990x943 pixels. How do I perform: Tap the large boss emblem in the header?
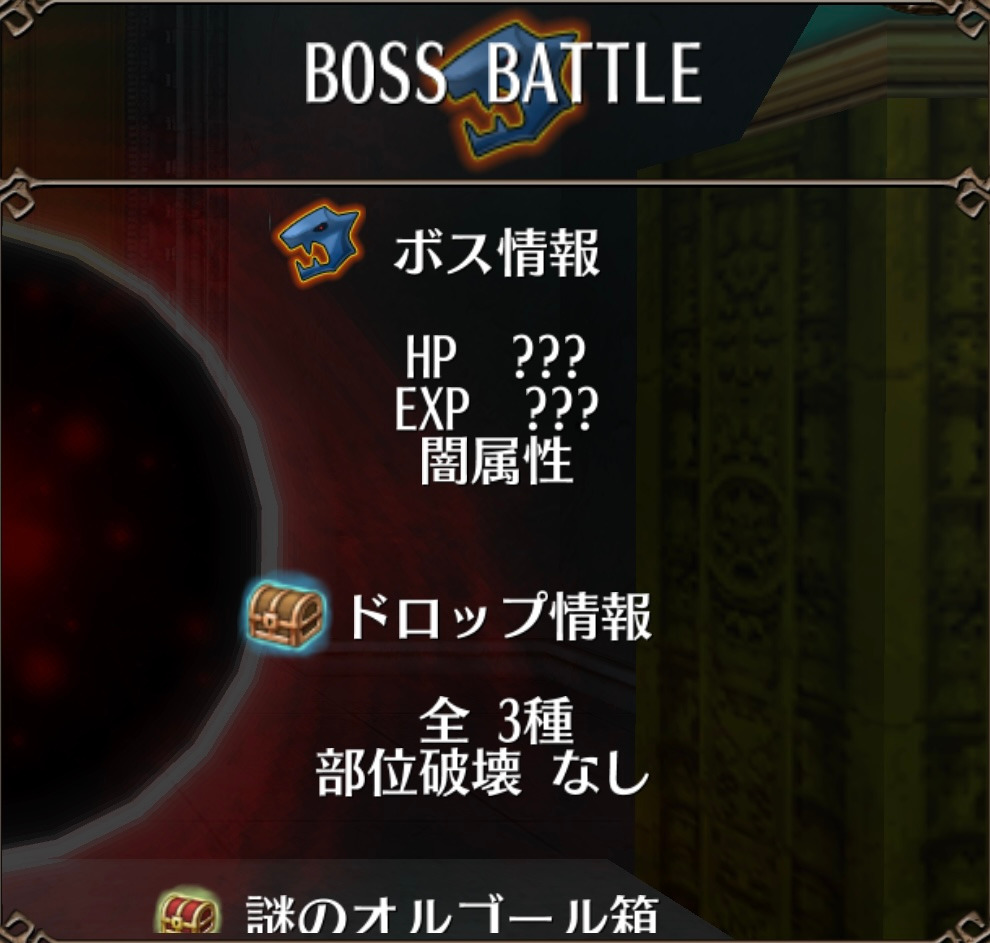click(x=515, y=96)
